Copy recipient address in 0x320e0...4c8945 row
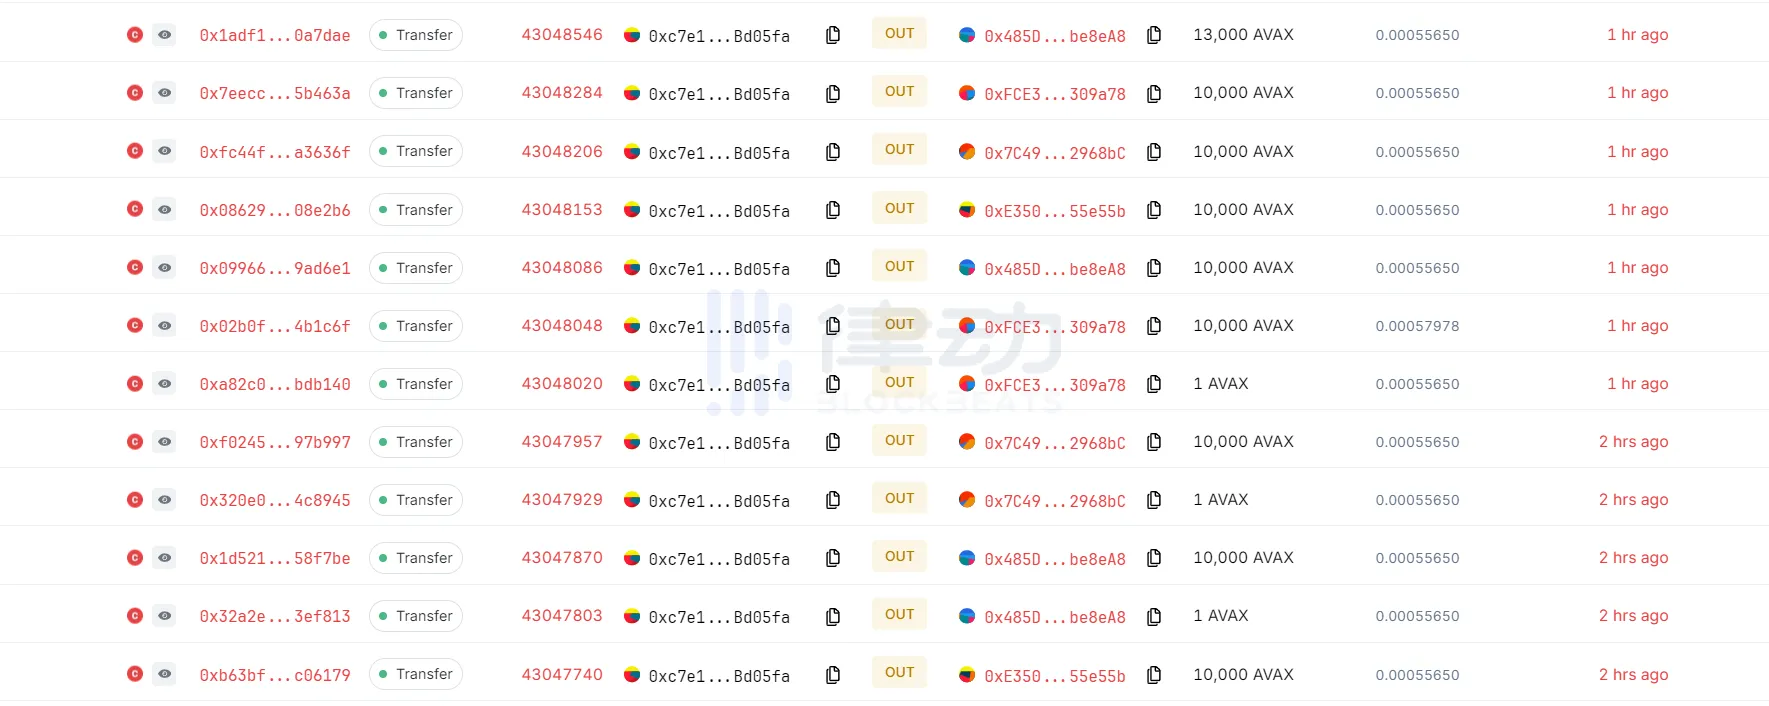The image size is (1769, 706). [x=1153, y=500]
